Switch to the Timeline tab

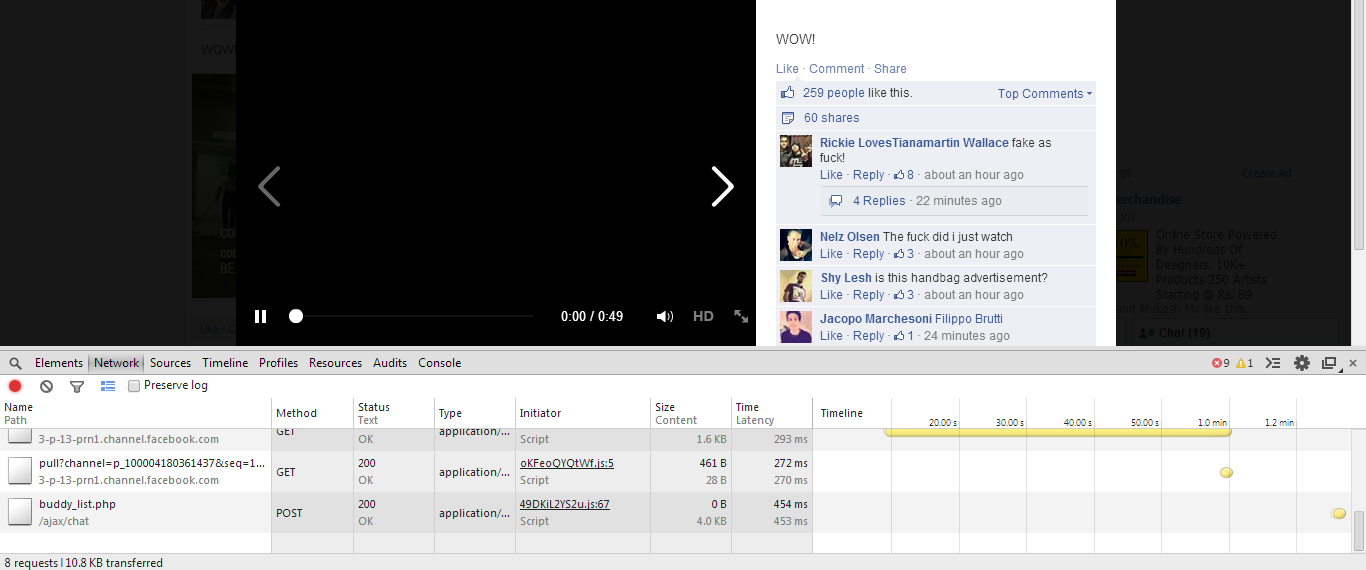(x=225, y=363)
